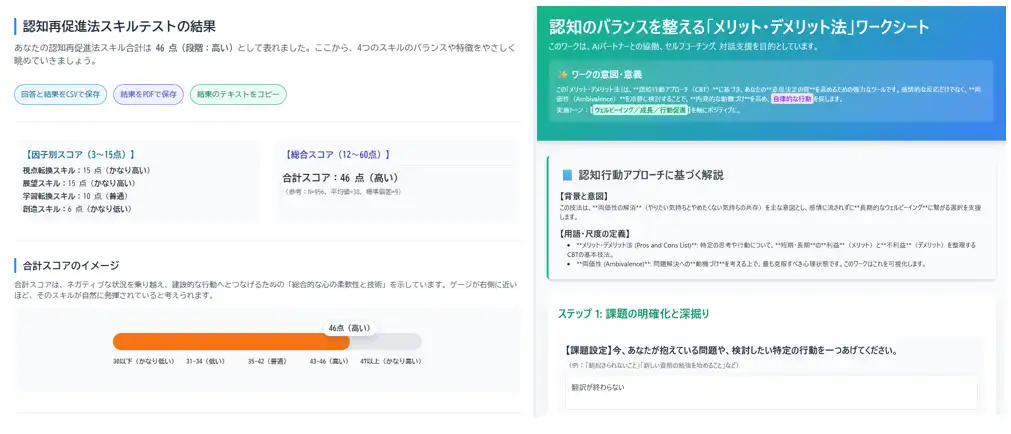The image size is (1011, 434).
Task: Save answers and results as CSV
Action: pos(60,95)
